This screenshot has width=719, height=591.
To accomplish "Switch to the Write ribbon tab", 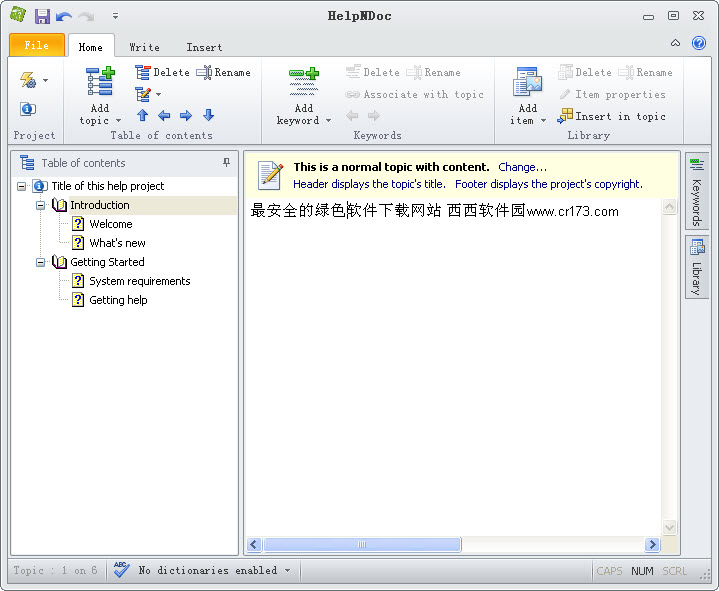I will click(x=144, y=47).
